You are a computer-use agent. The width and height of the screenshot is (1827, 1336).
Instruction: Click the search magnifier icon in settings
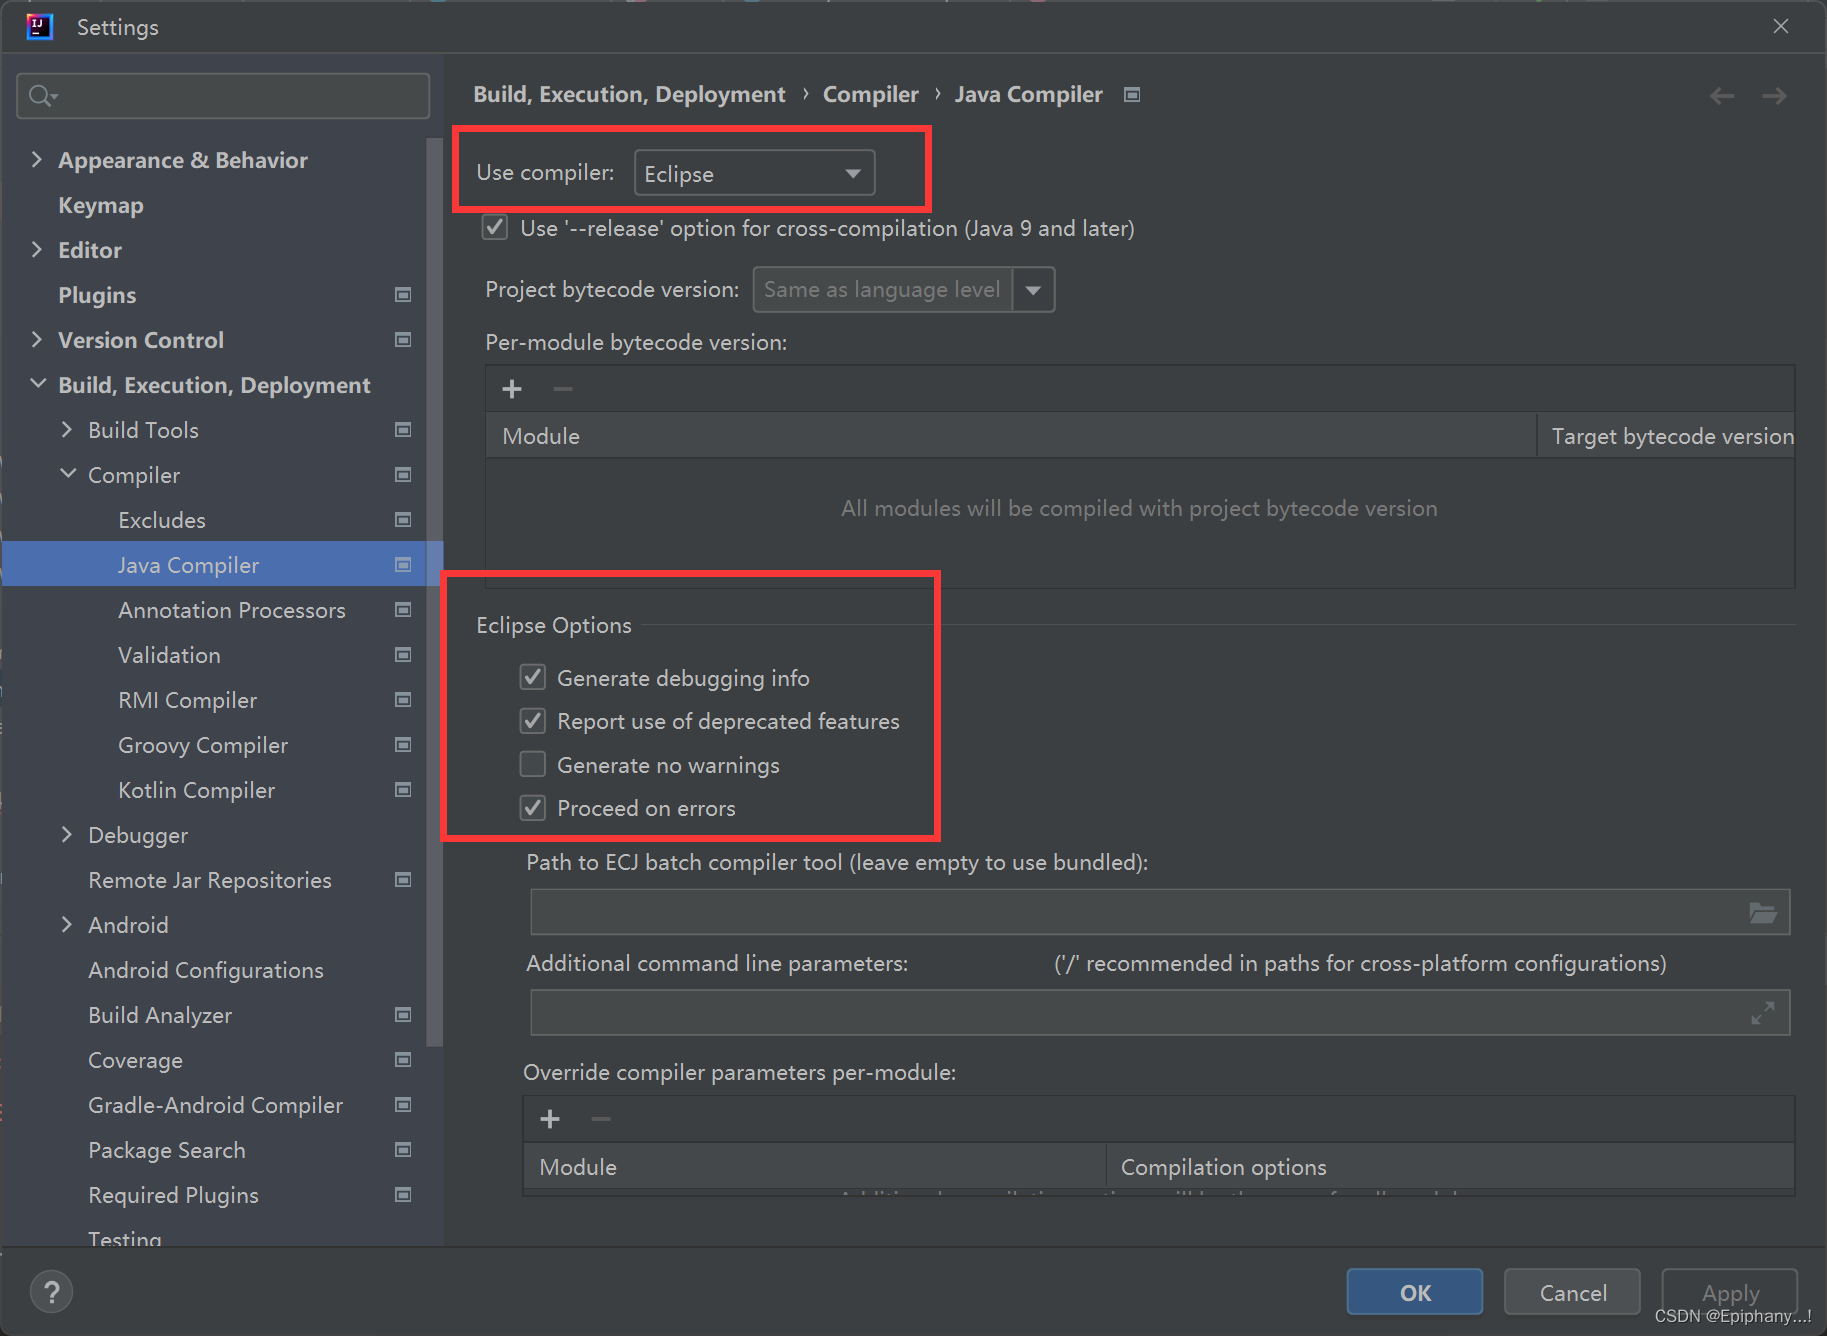[x=42, y=96]
